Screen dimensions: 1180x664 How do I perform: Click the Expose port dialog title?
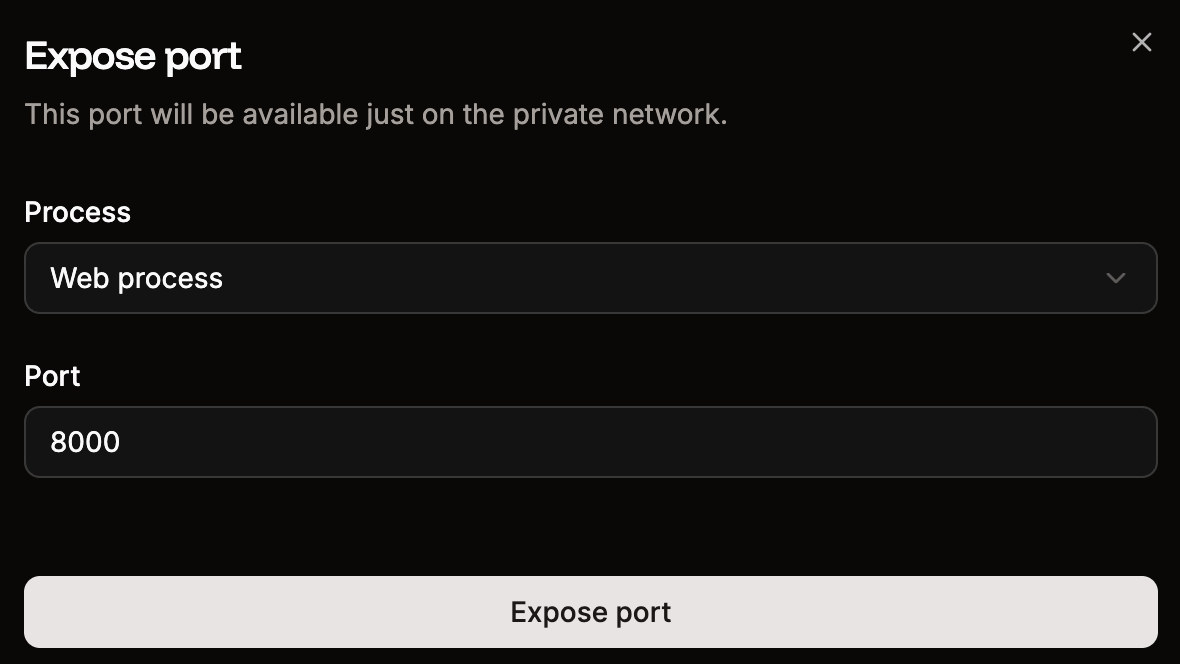[133, 56]
